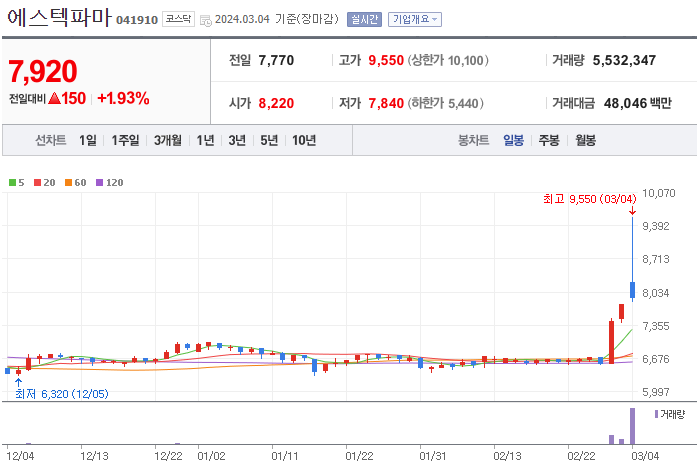Open the 기업개요 dropdown

click(415, 20)
